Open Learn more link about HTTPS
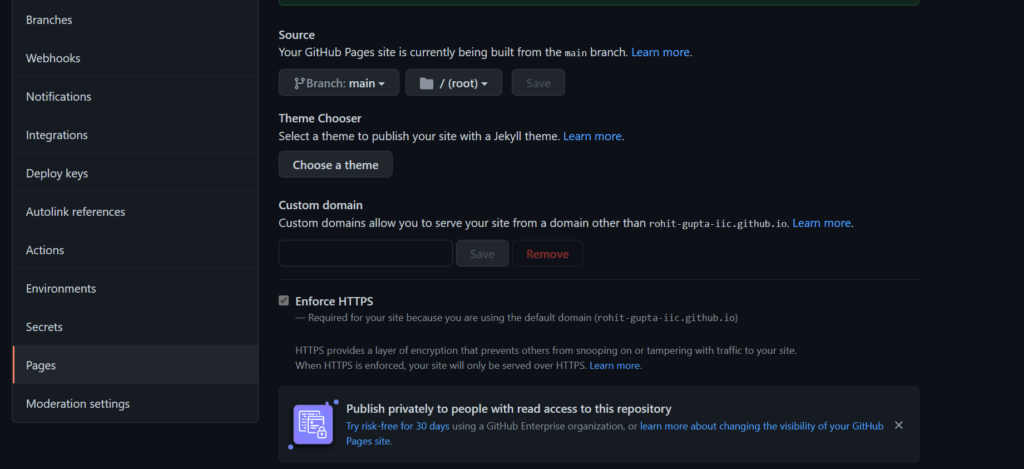 click(x=615, y=366)
